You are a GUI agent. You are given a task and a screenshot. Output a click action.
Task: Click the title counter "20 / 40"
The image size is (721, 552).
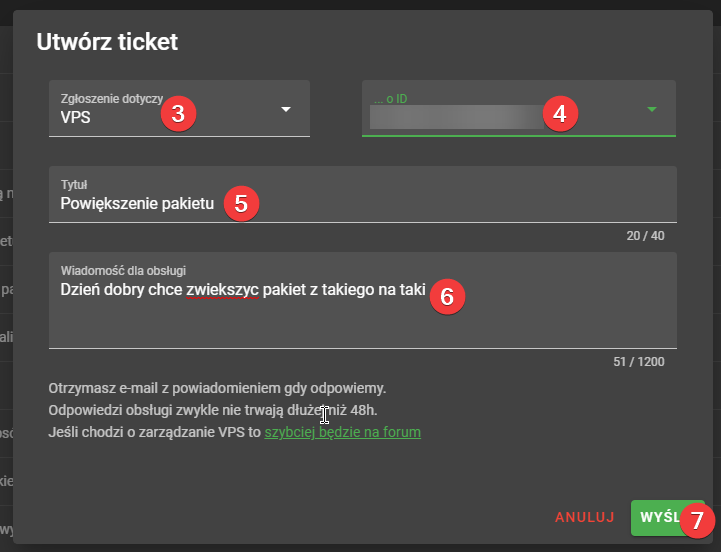click(x=643, y=236)
